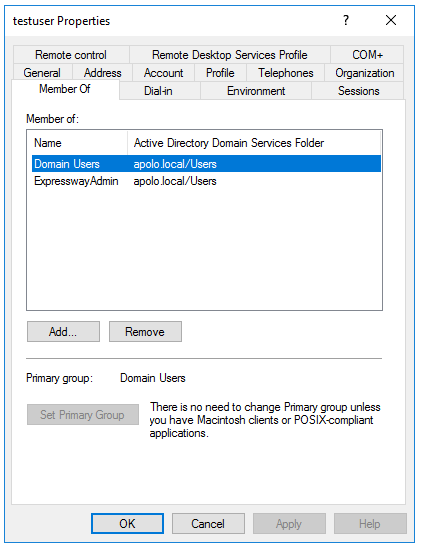Select the Address tab
Screen dimensions: 421x551
coord(102,73)
